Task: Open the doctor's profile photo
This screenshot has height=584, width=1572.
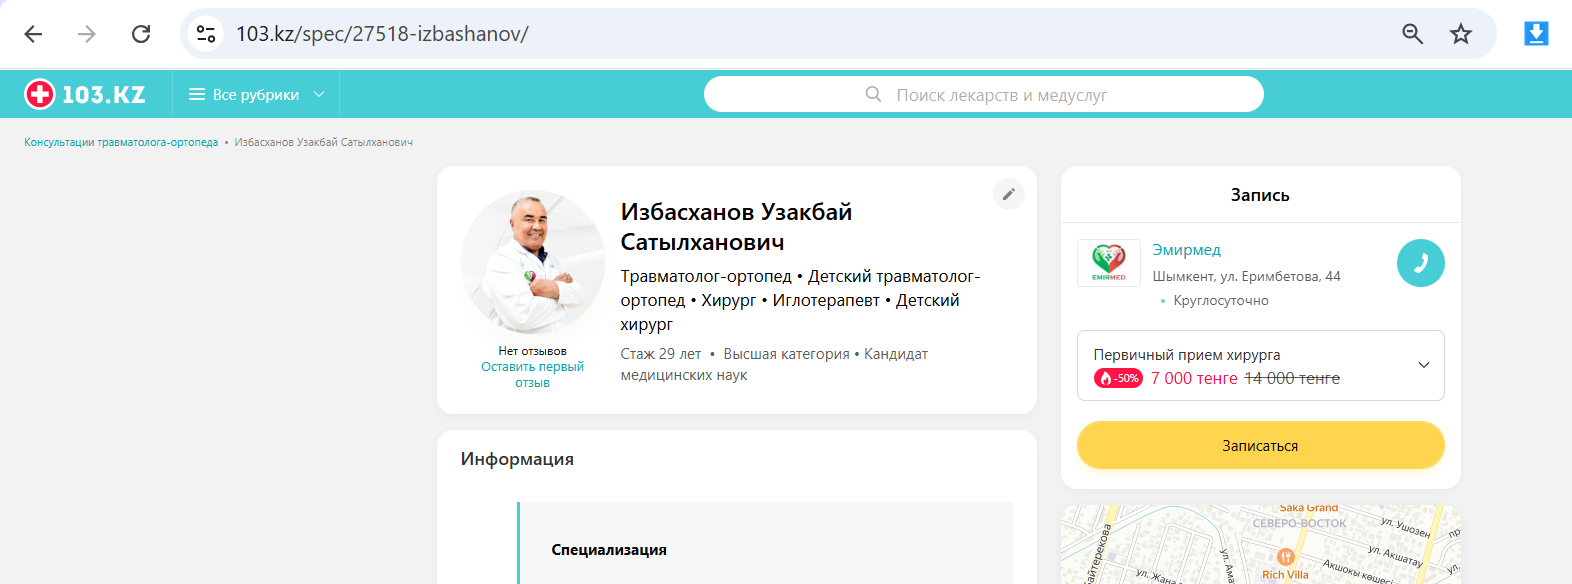Action: 532,262
